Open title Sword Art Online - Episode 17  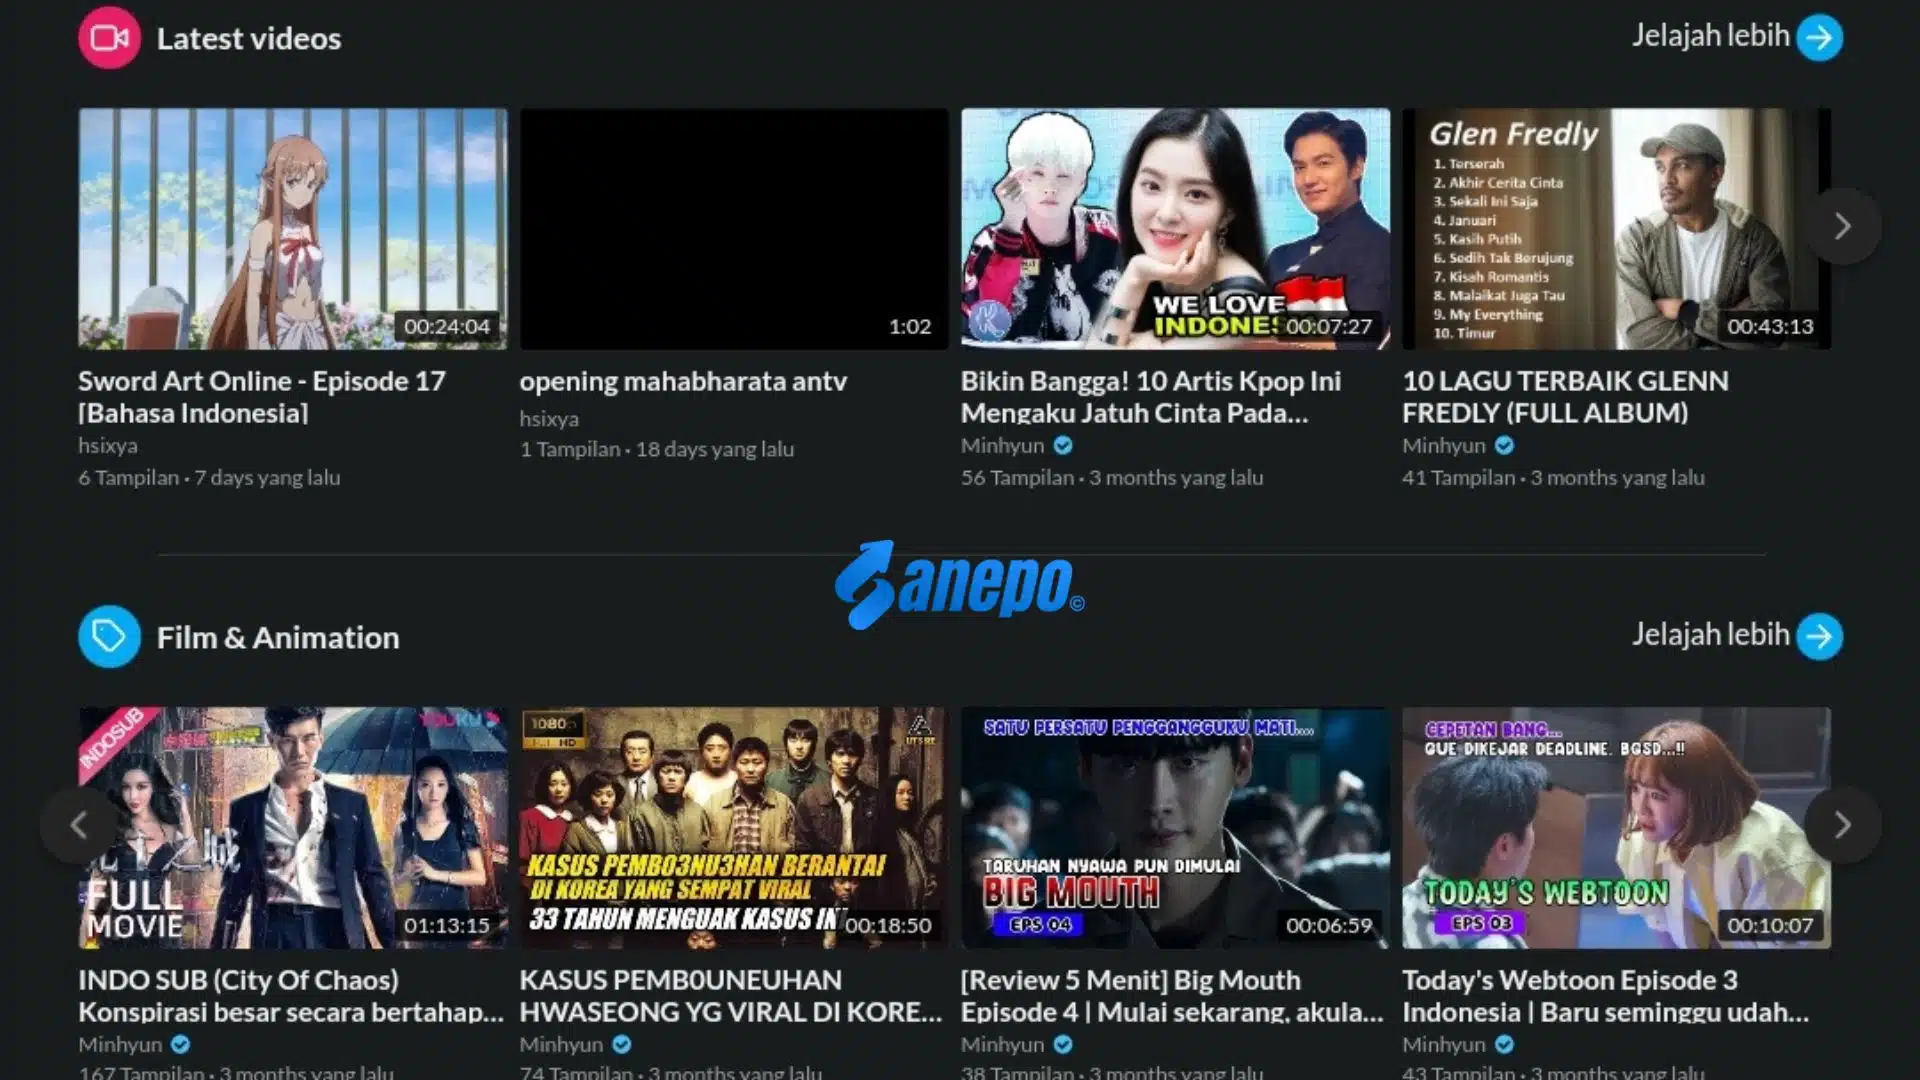pos(262,397)
